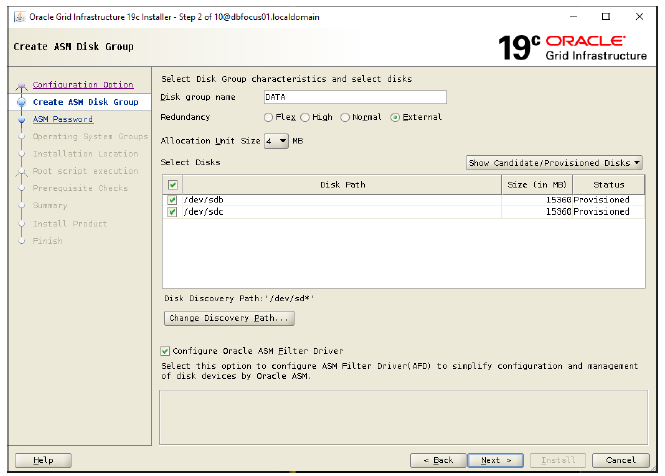Select Create ASM Disk Group step
Viewport: 665px width, 476px height.
pyautogui.click(x=86, y=102)
